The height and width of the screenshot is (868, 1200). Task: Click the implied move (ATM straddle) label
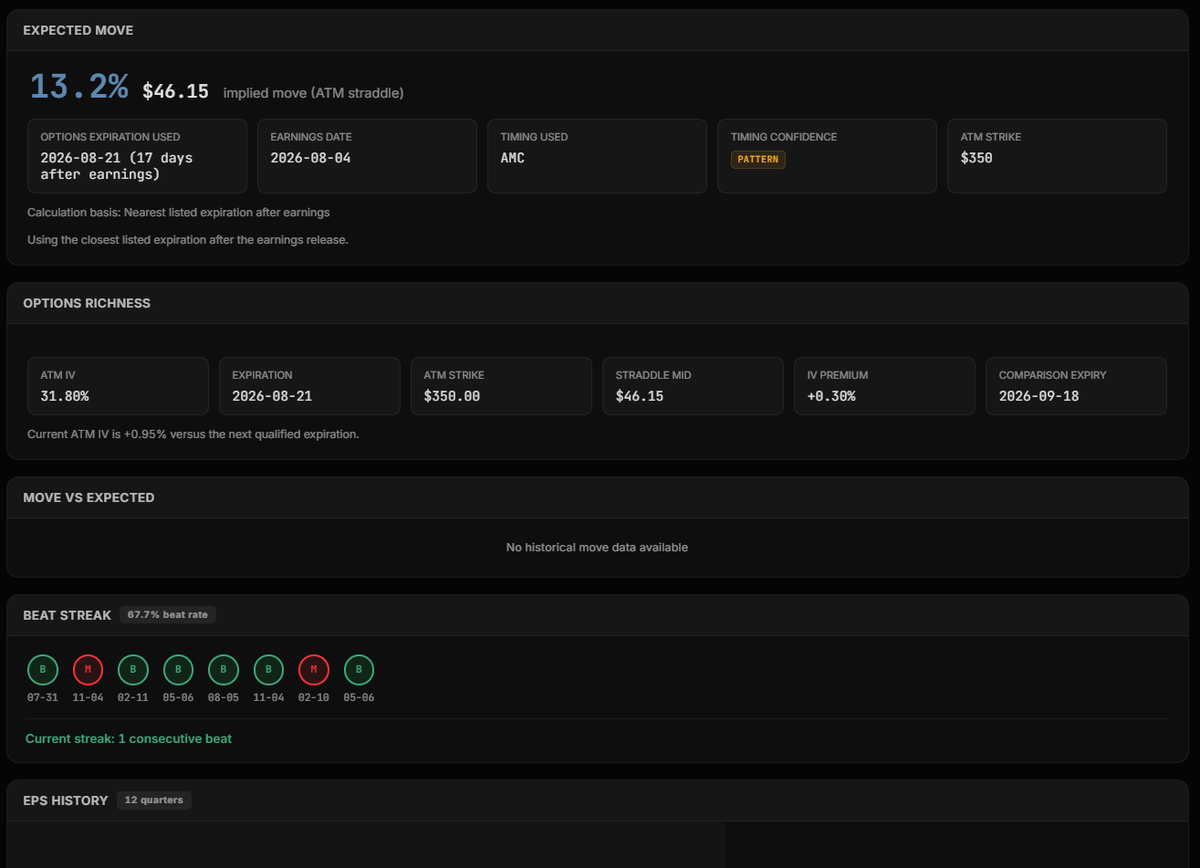[x=314, y=93]
